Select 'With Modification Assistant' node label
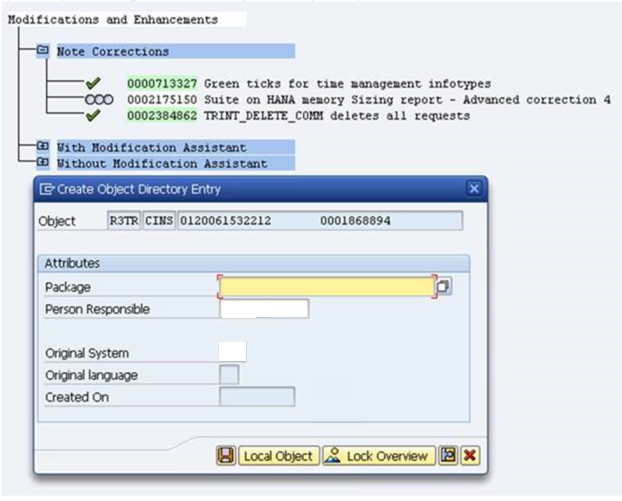 152,148
